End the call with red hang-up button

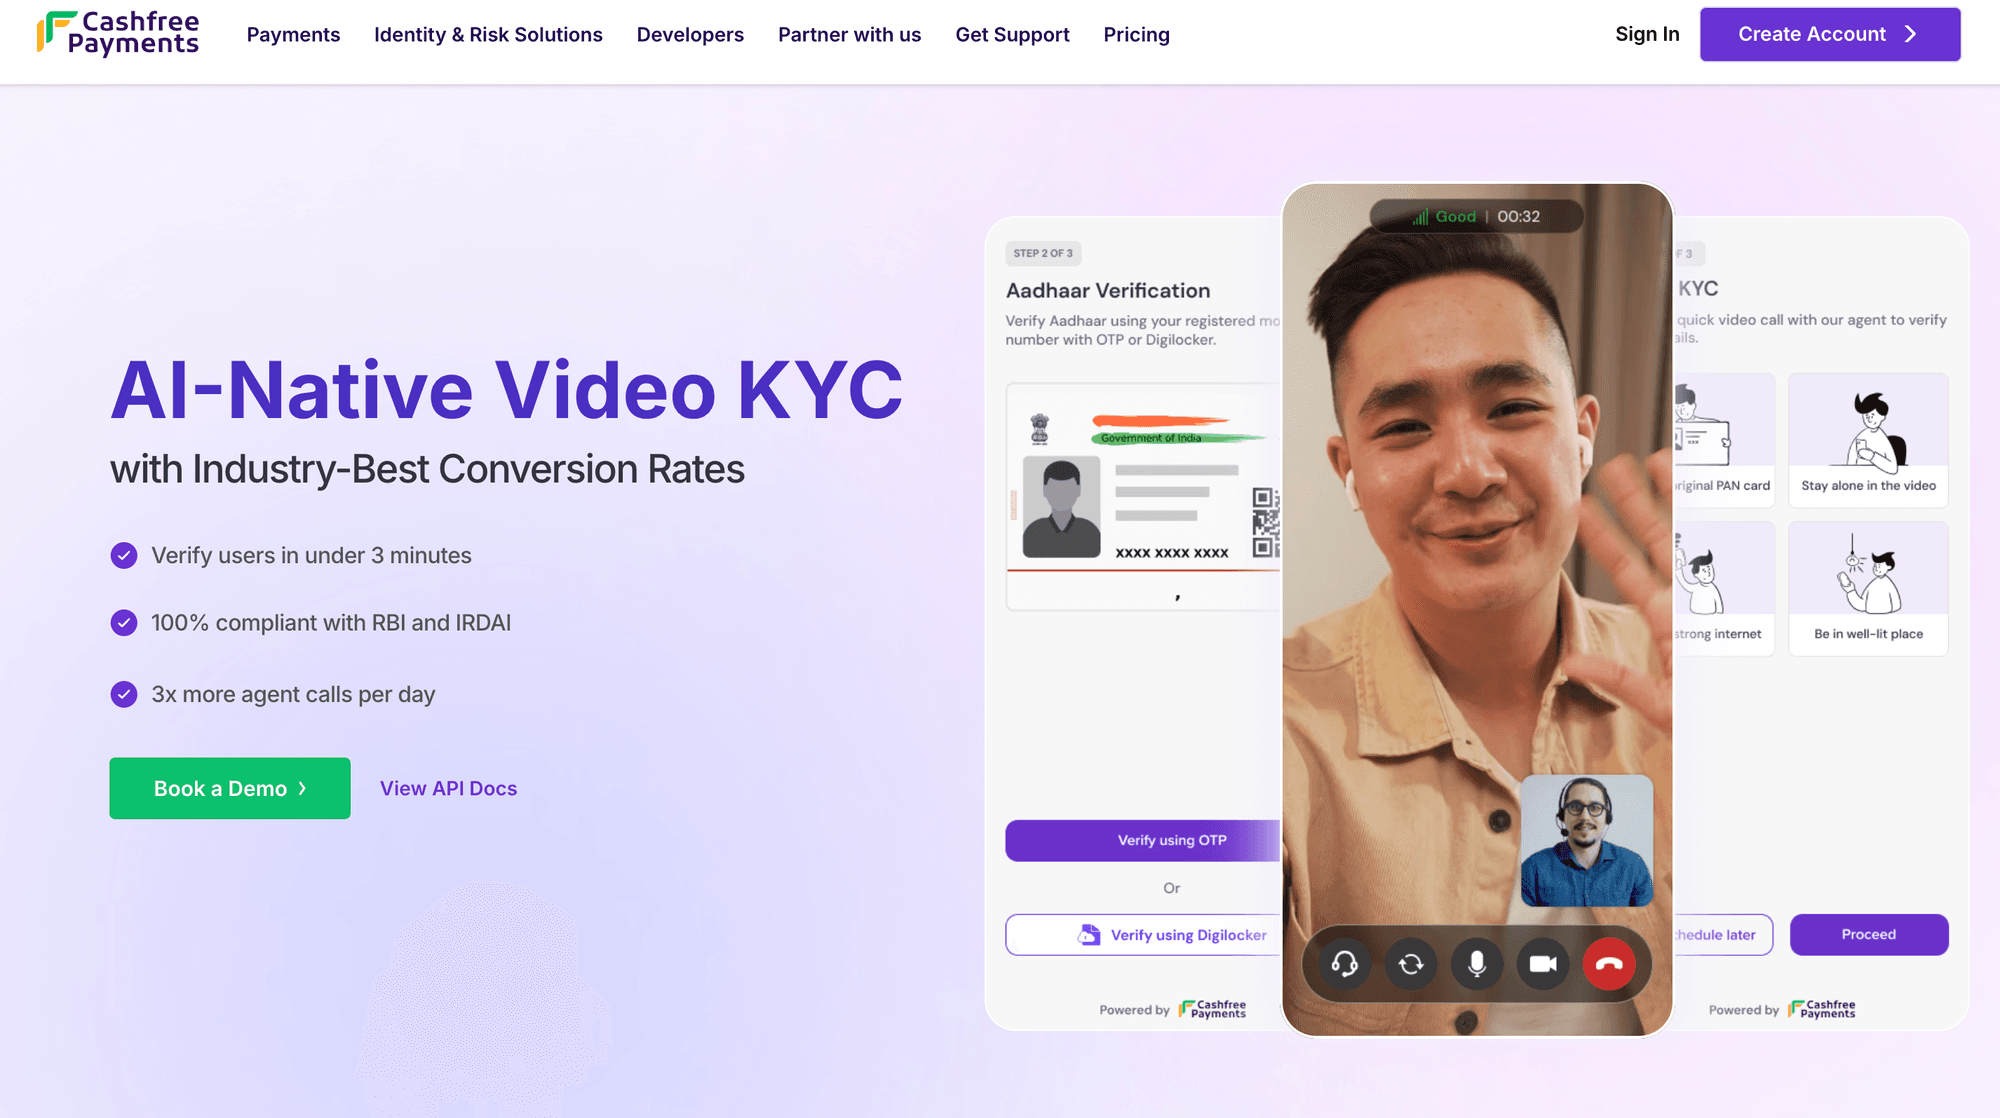tap(1609, 964)
